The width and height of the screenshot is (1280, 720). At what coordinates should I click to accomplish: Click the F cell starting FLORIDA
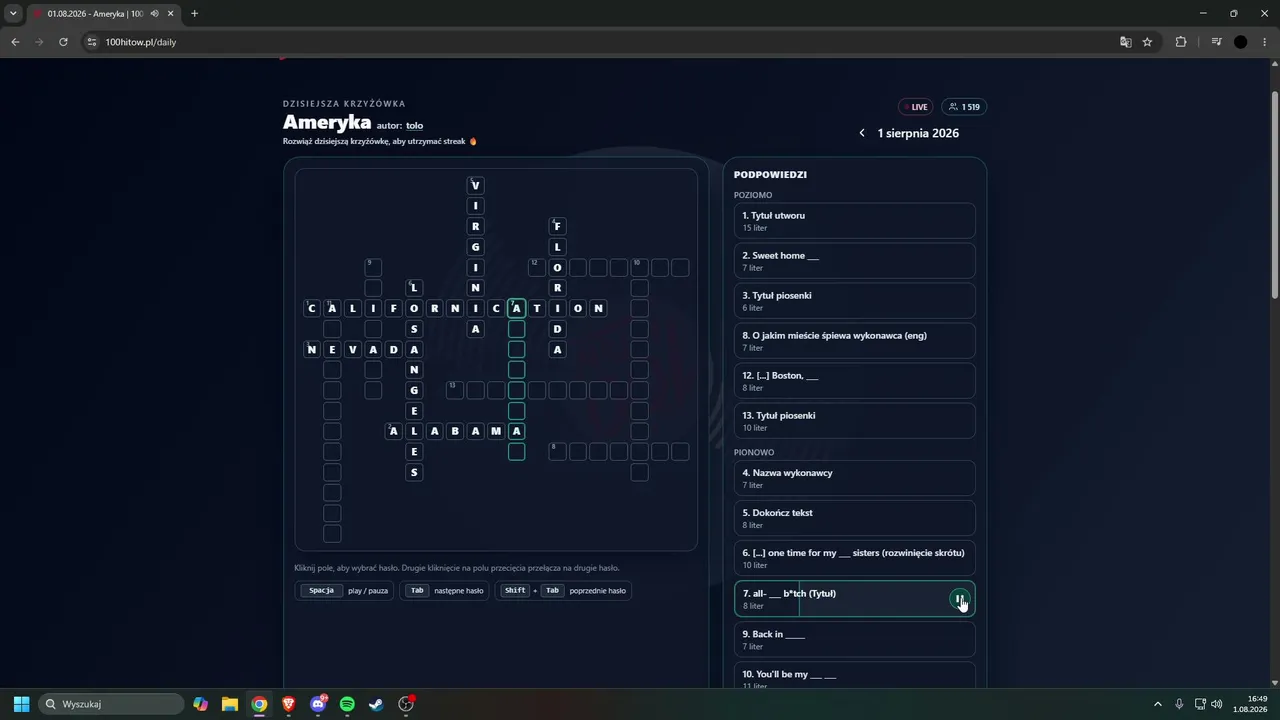click(x=558, y=226)
